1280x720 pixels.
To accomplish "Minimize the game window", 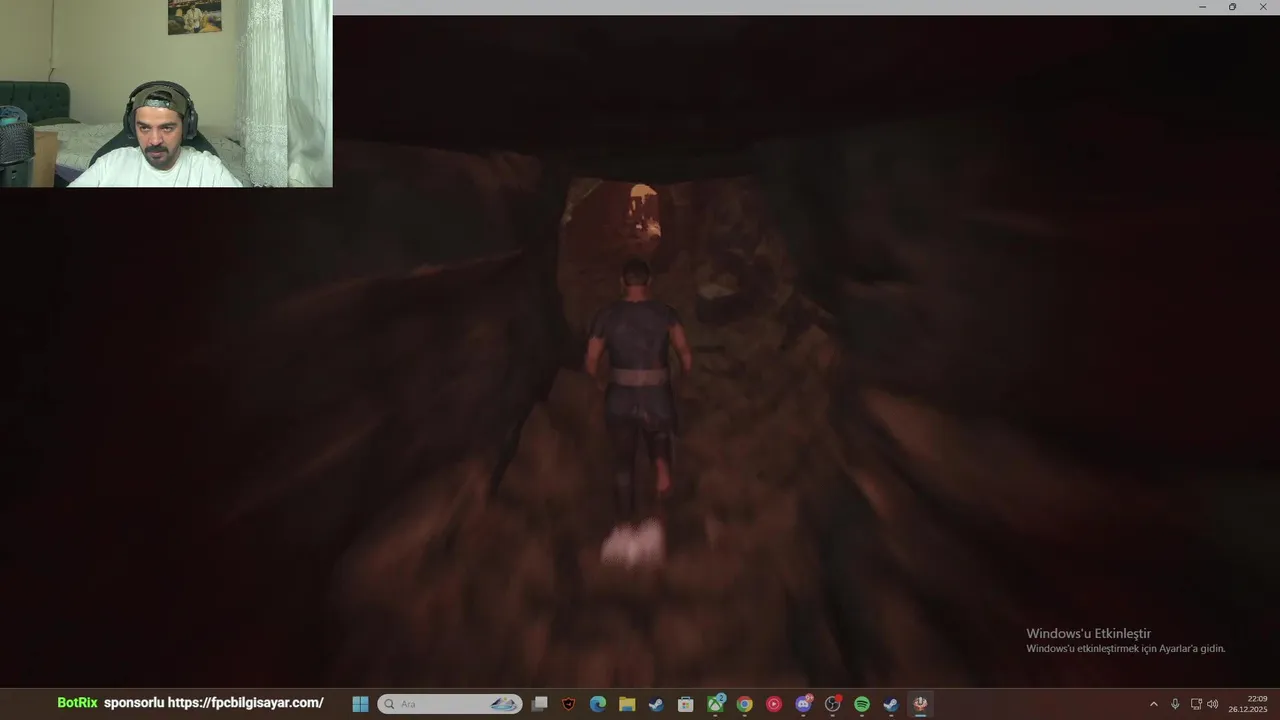I will coord(1202,7).
